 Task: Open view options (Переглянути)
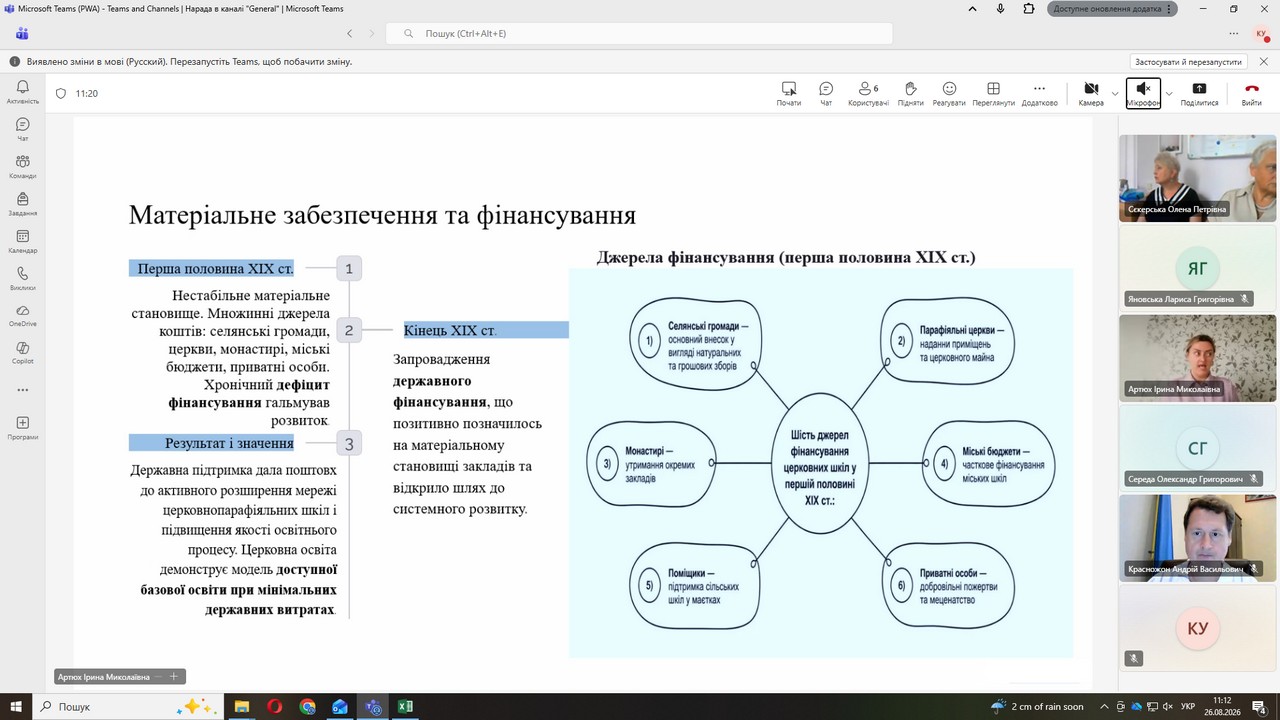pos(993,94)
